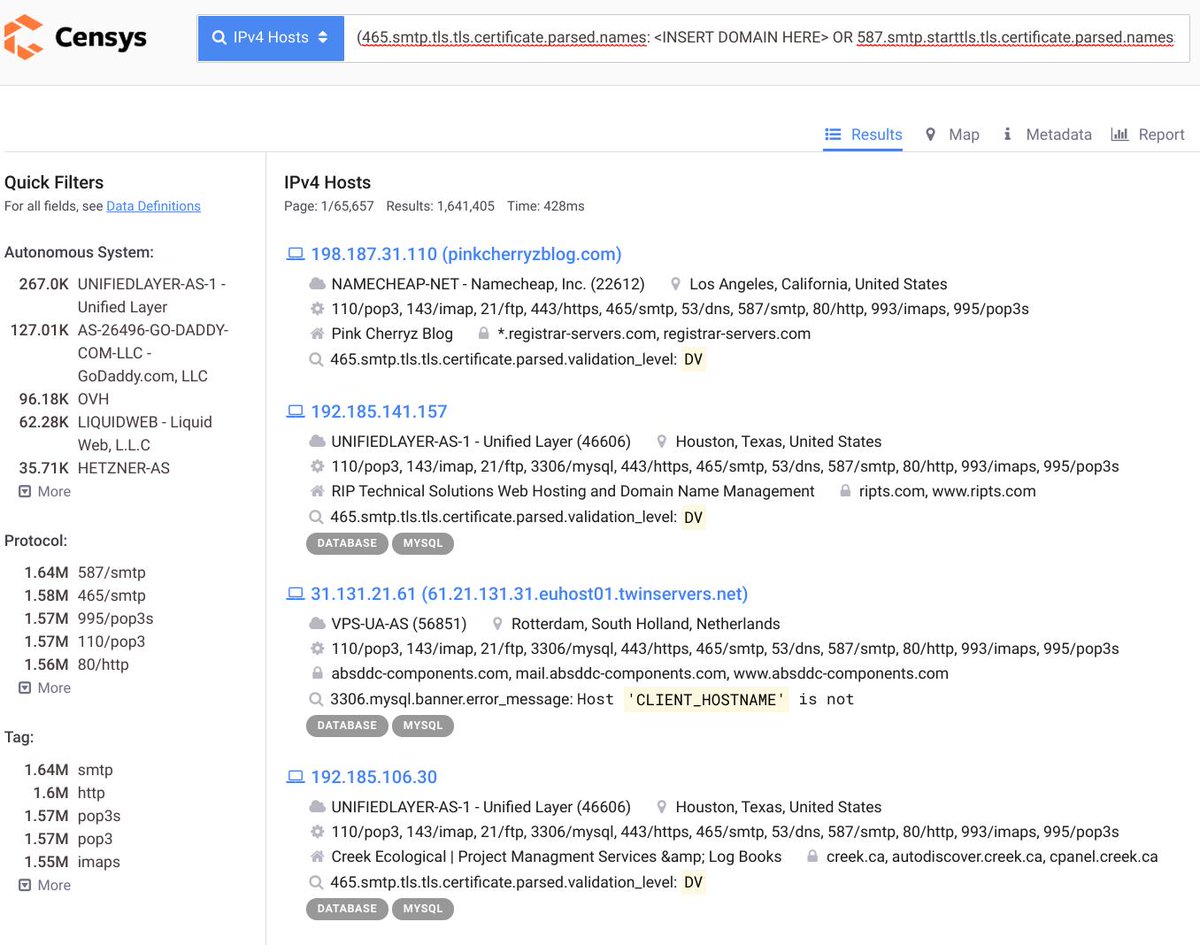
Task: Open the Data Definitions link
Action: tap(154, 206)
